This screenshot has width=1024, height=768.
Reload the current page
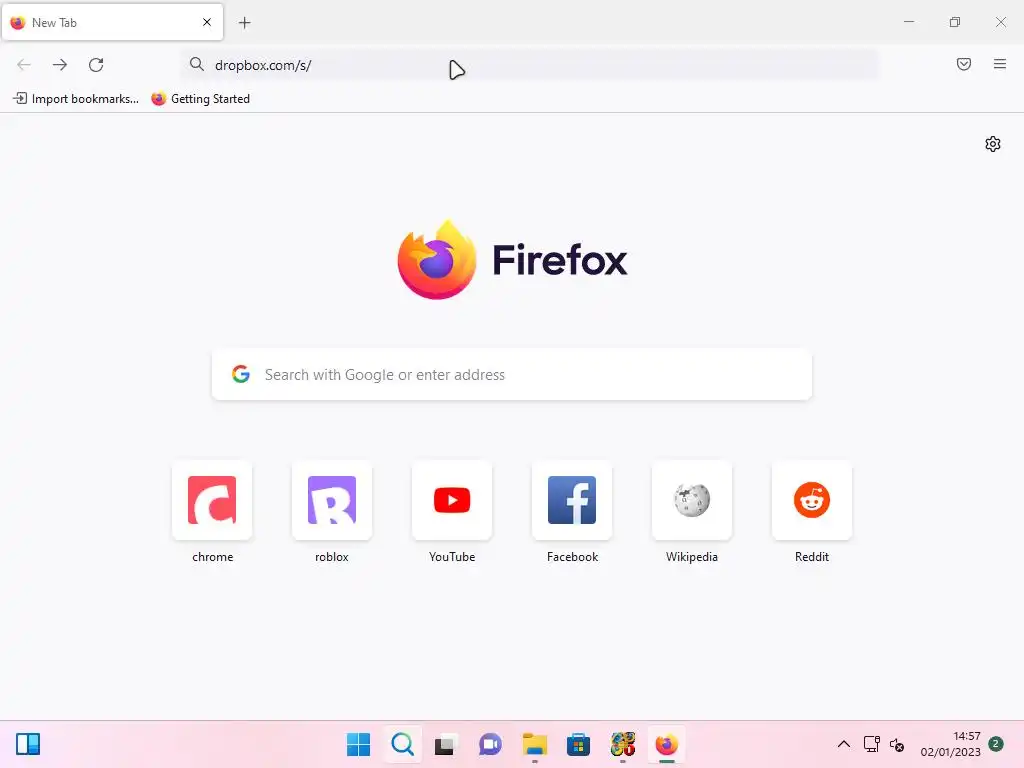(96, 65)
